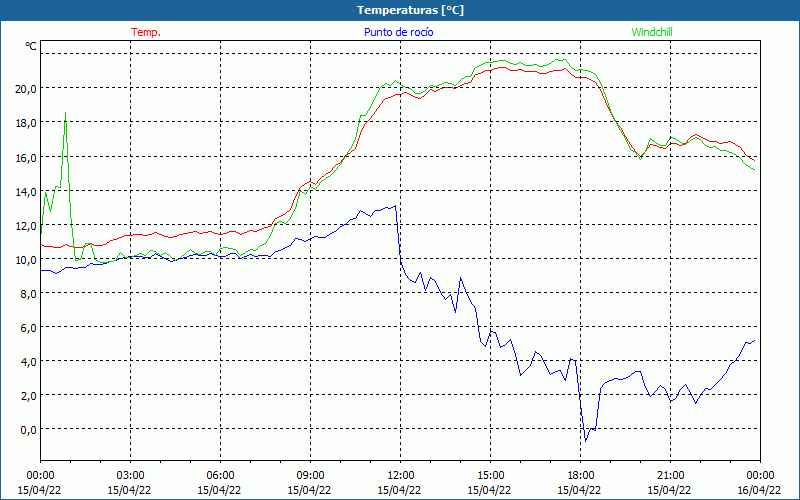Viewport: 800px width, 500px height.
Task: Click the 0,0 y-axis label
Action: tap(28, 429)
